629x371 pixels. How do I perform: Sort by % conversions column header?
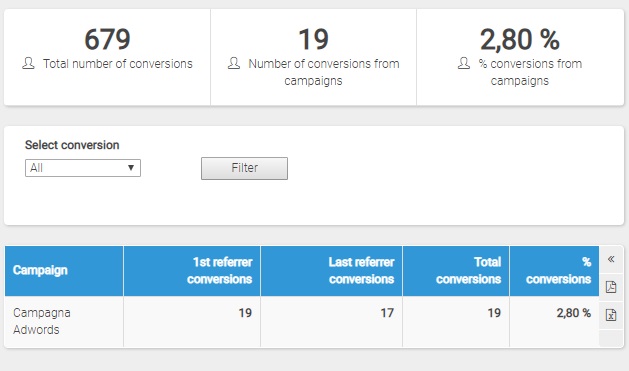tap(558, 271)
